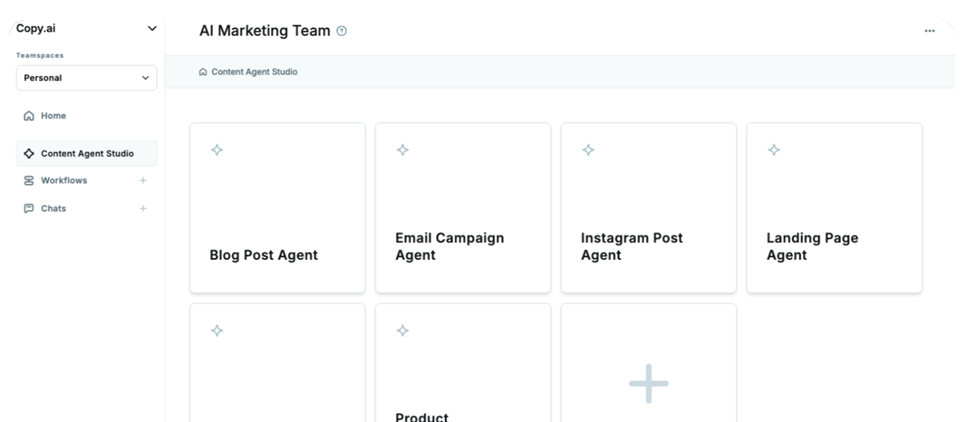This screenshot has height=422, width=980.
Task: Click the Content Agent Studio sparkle icon
Action: (29, 154)
